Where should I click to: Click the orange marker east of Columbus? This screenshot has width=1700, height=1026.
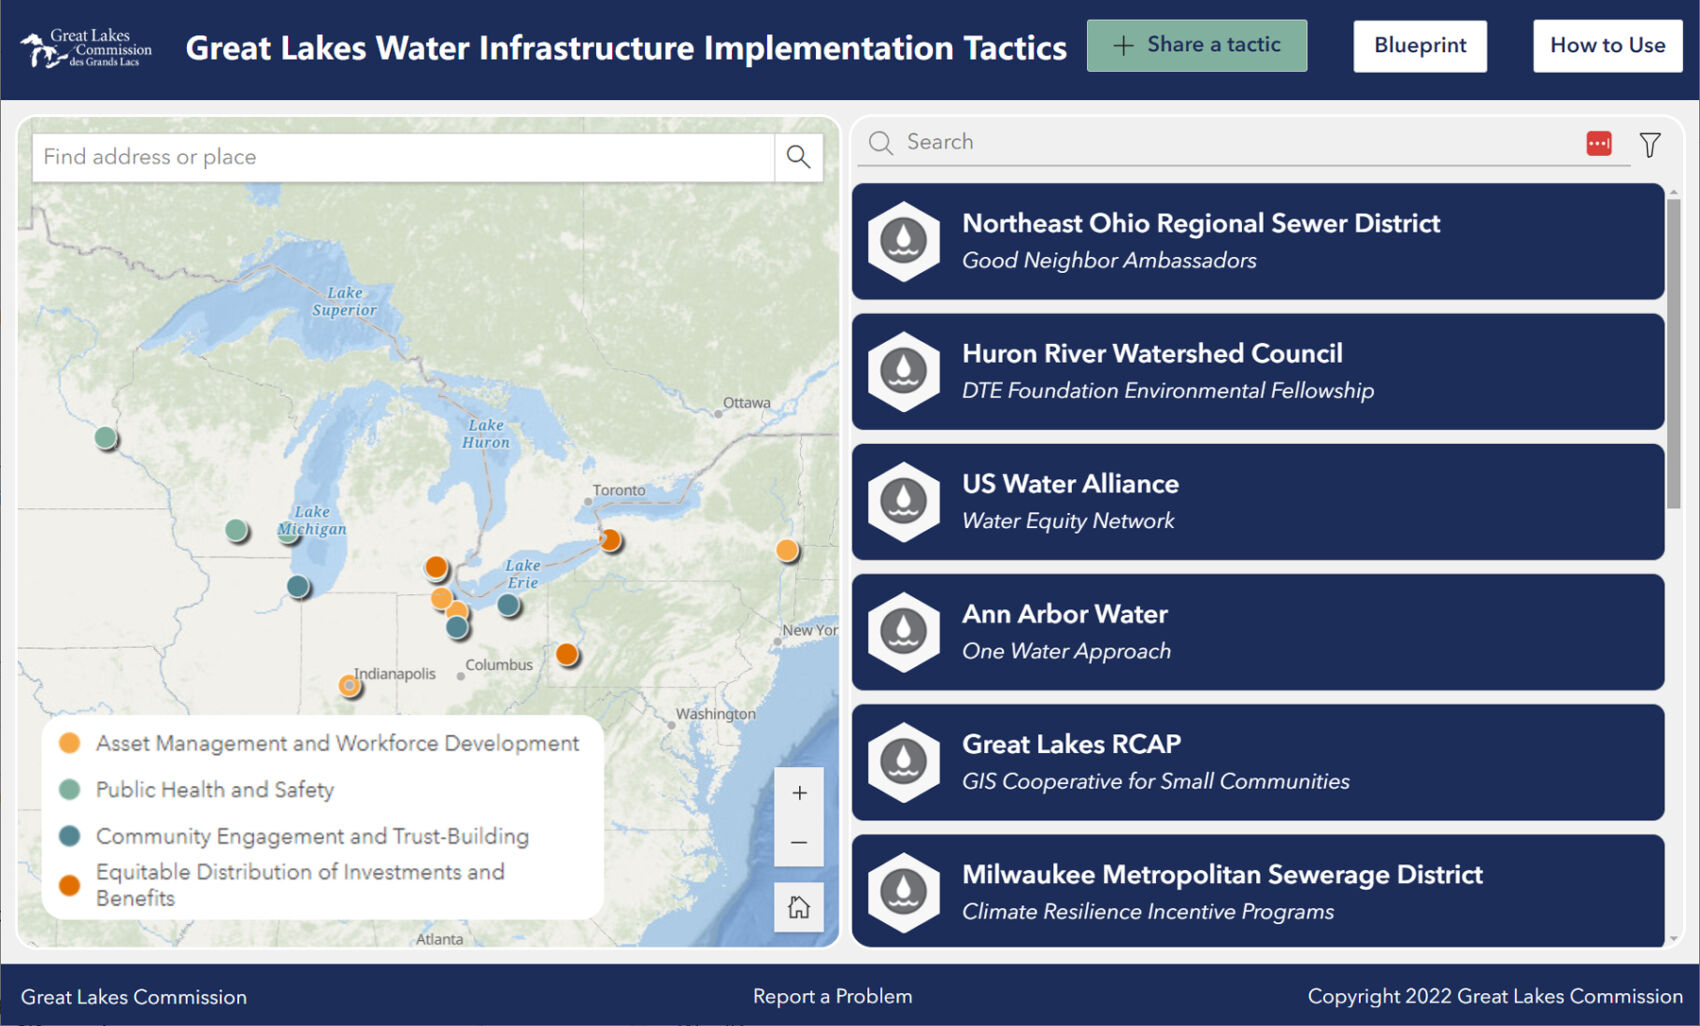click(x=567, y=654)
